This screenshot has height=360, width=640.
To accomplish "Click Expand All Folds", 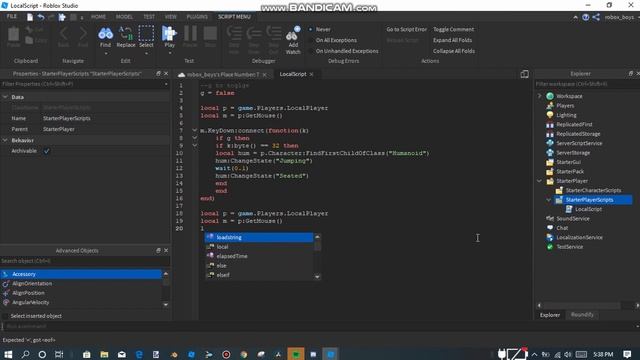I will click(x=452, y=40).
